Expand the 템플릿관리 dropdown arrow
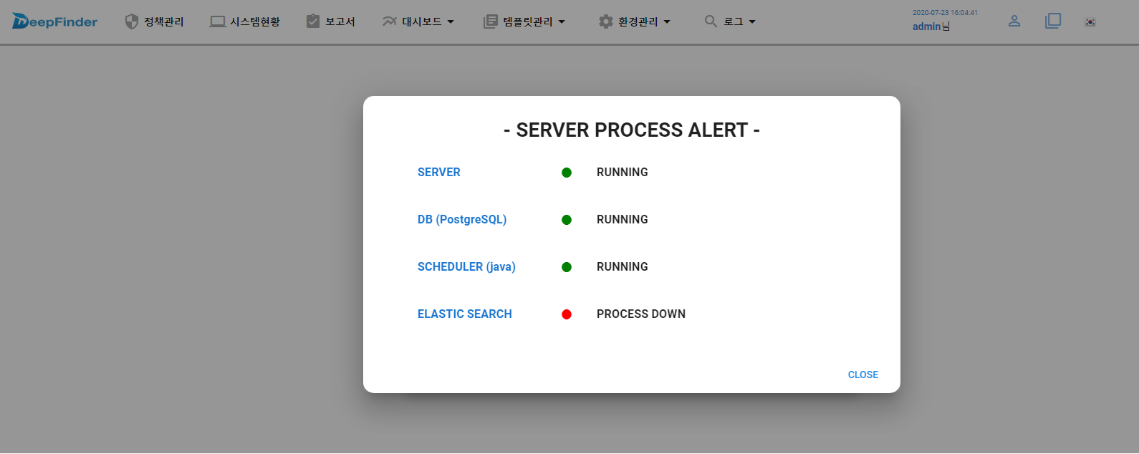 point(562,22)
